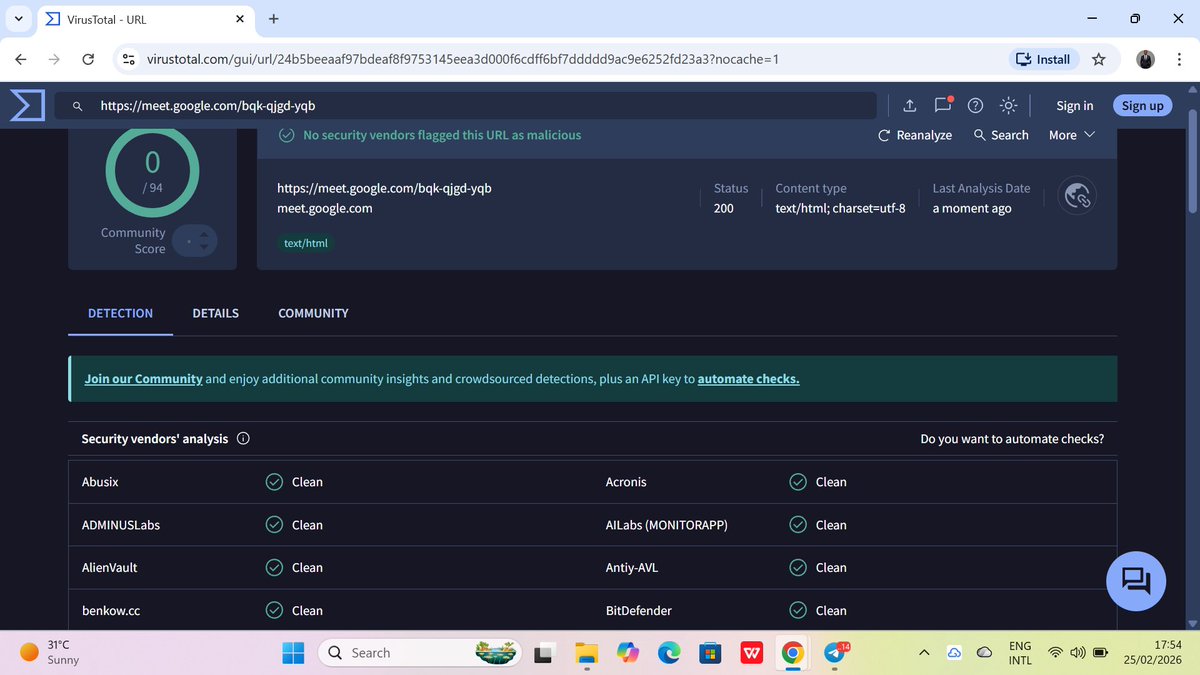Toggle light/dark theme sun icon

click(1009, 106)
